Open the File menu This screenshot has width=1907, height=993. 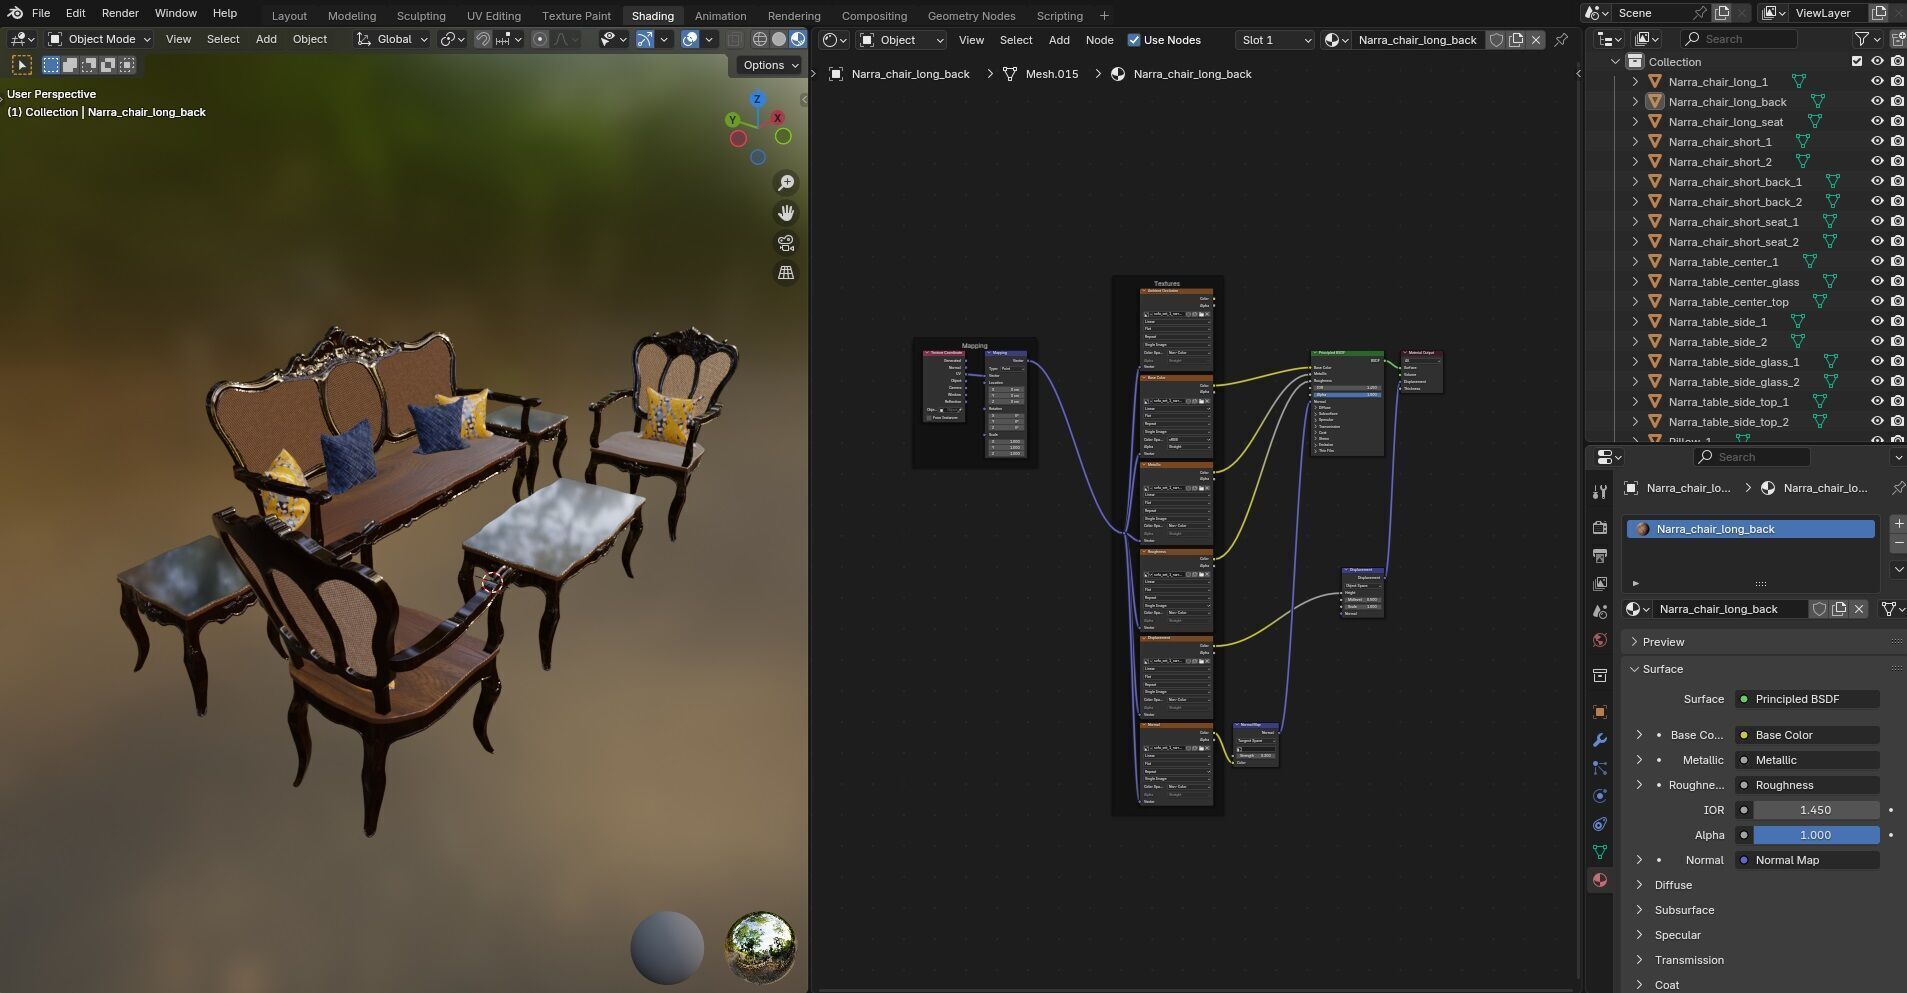(x=41, y=13)
